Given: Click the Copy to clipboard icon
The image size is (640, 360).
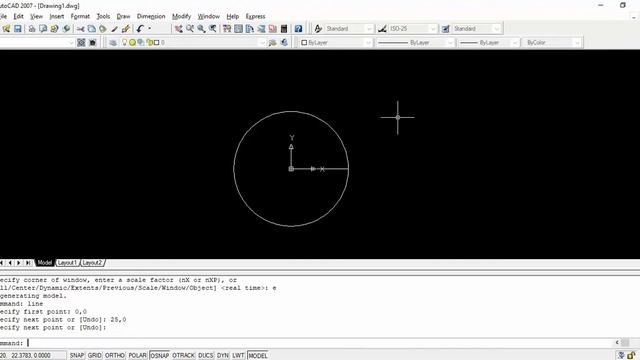Looking at the screenshot, I should click(92, 29).
